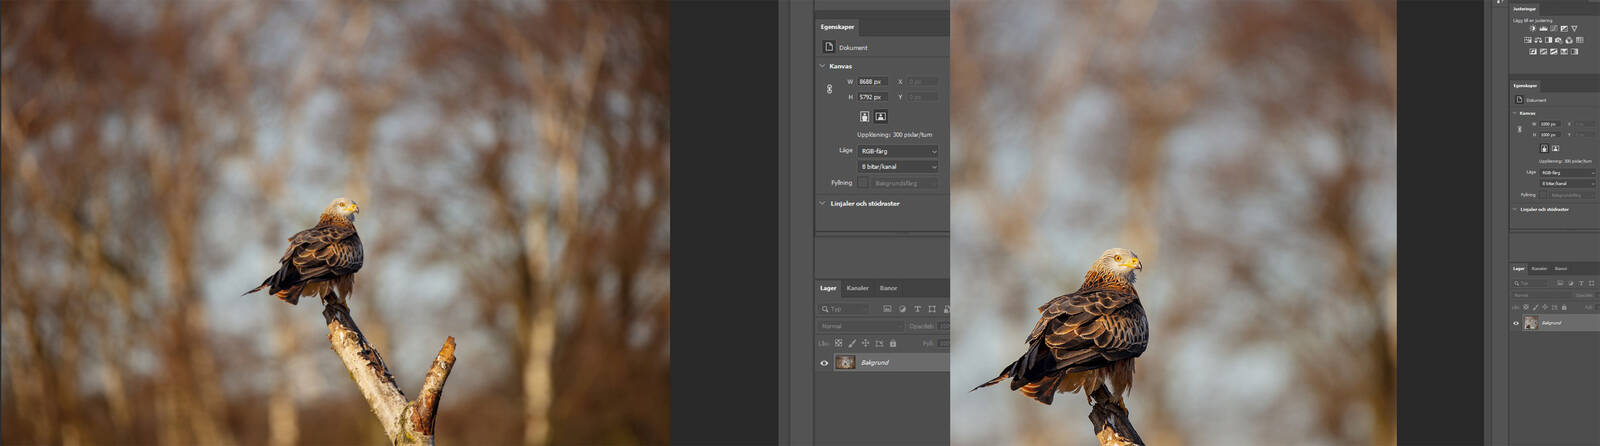Hide the Bakgrund layer in left panel
This screenshot has width=1600, height=446.
coord(824,363)
